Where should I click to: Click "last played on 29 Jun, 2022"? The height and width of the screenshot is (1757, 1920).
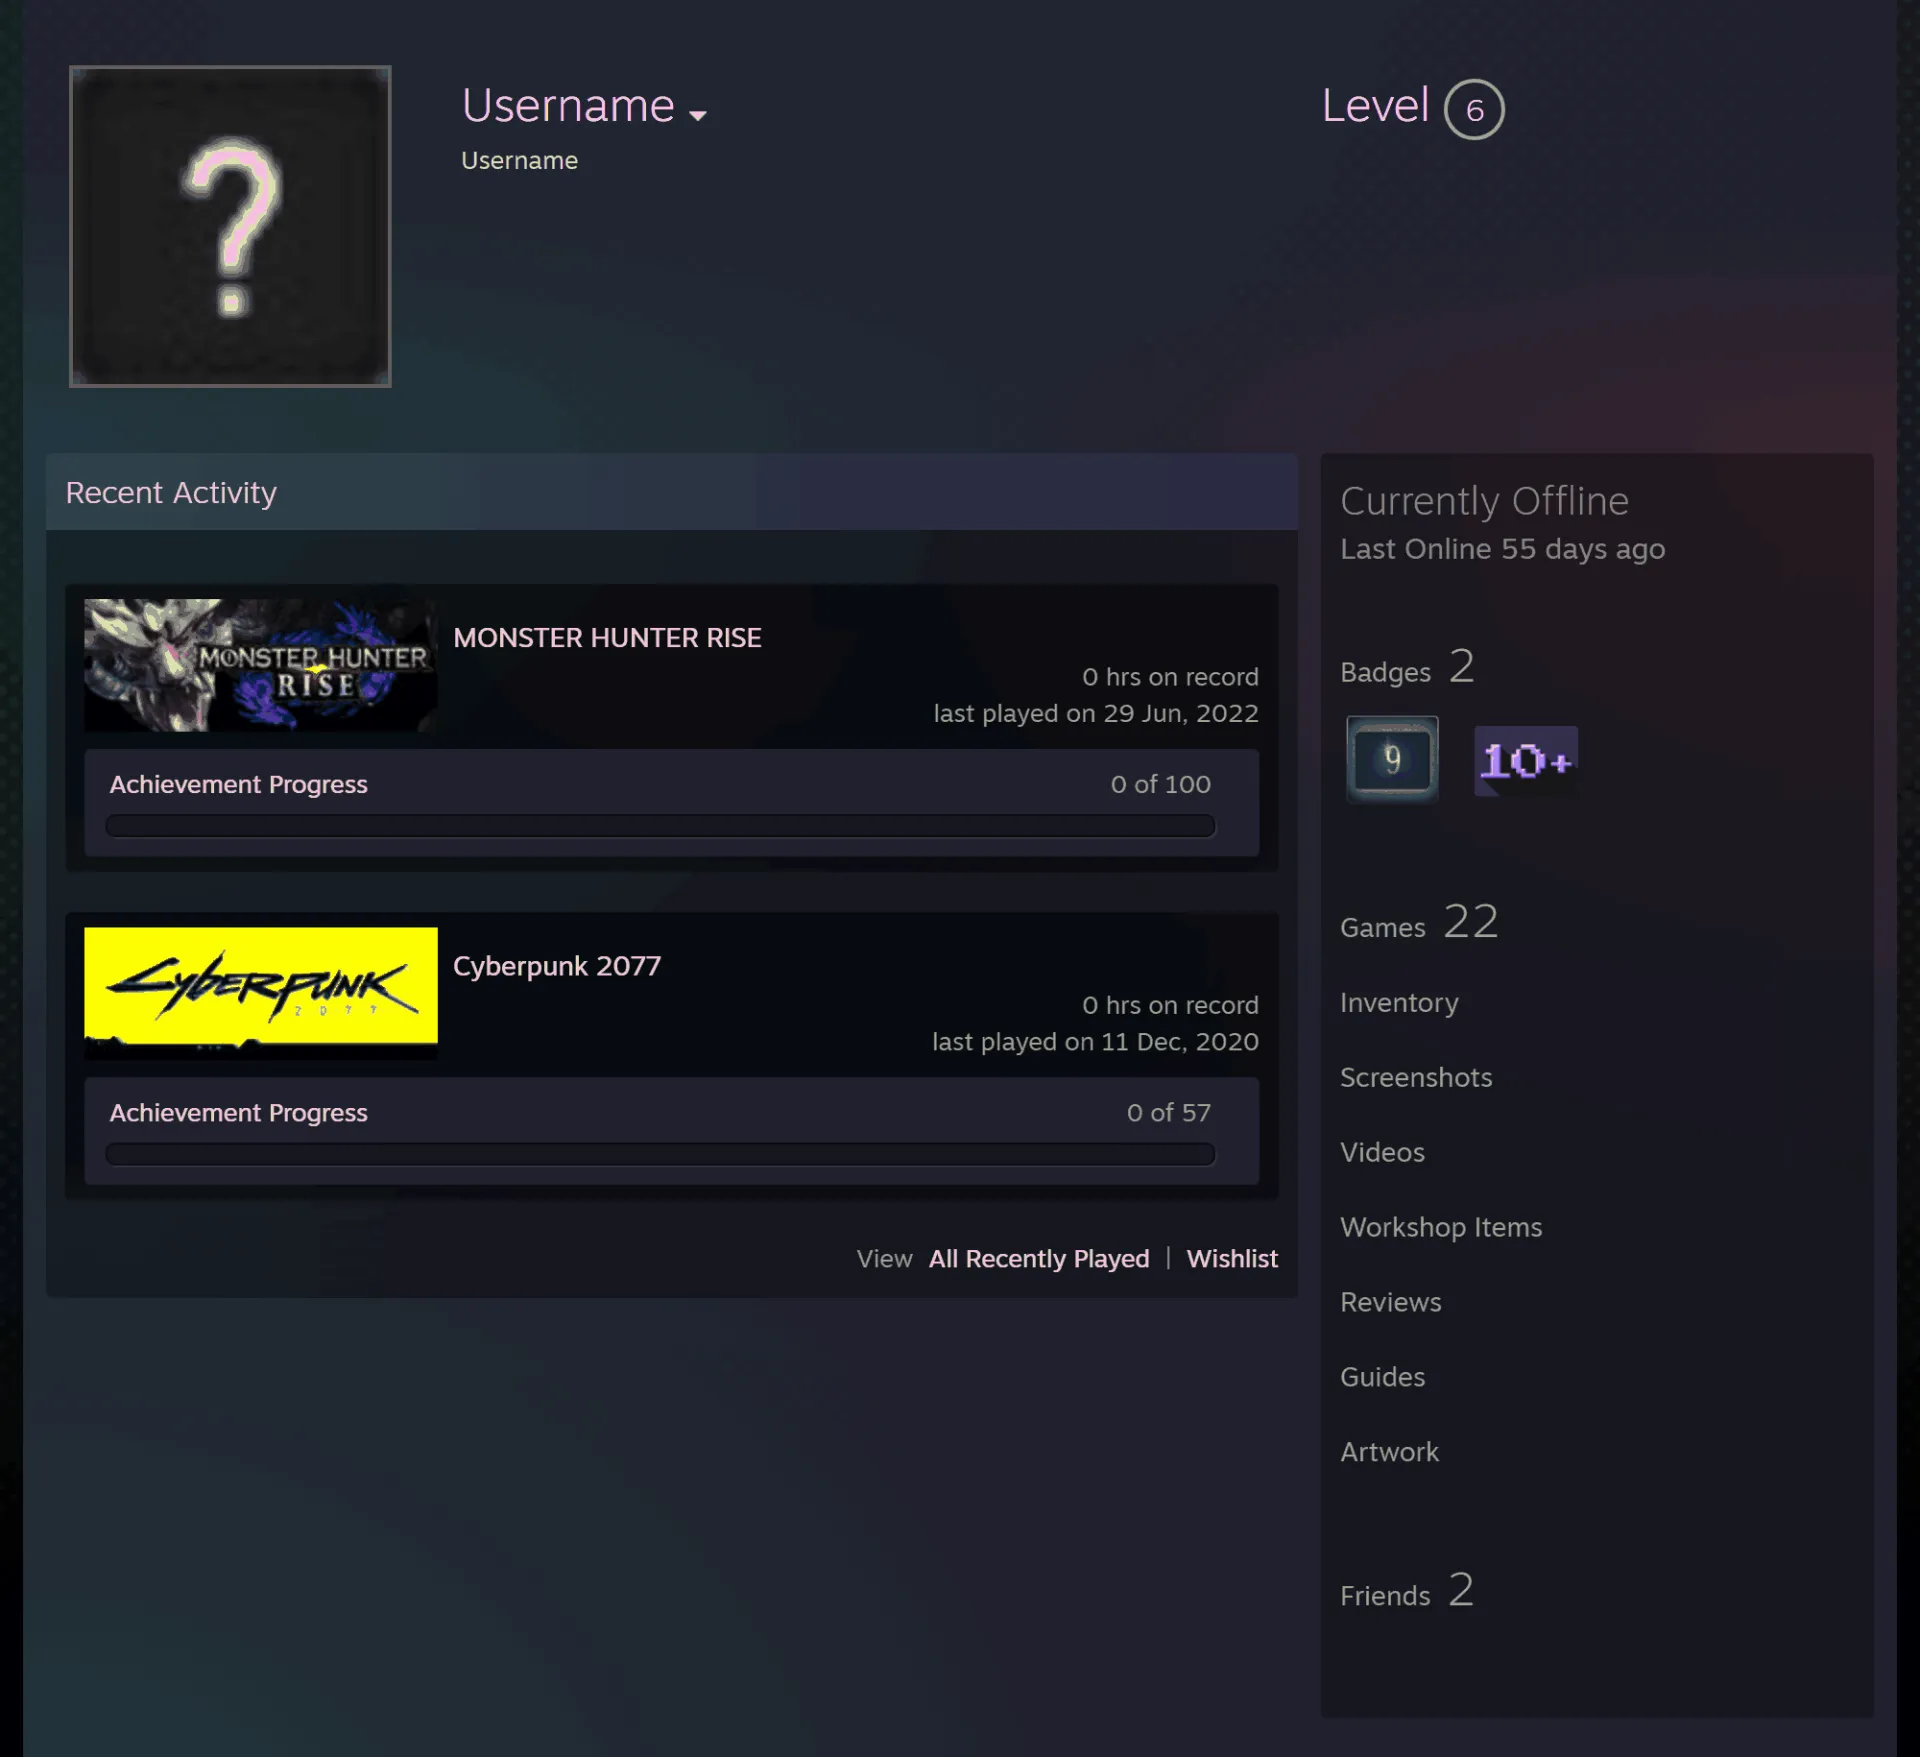tap(1096, 714)
